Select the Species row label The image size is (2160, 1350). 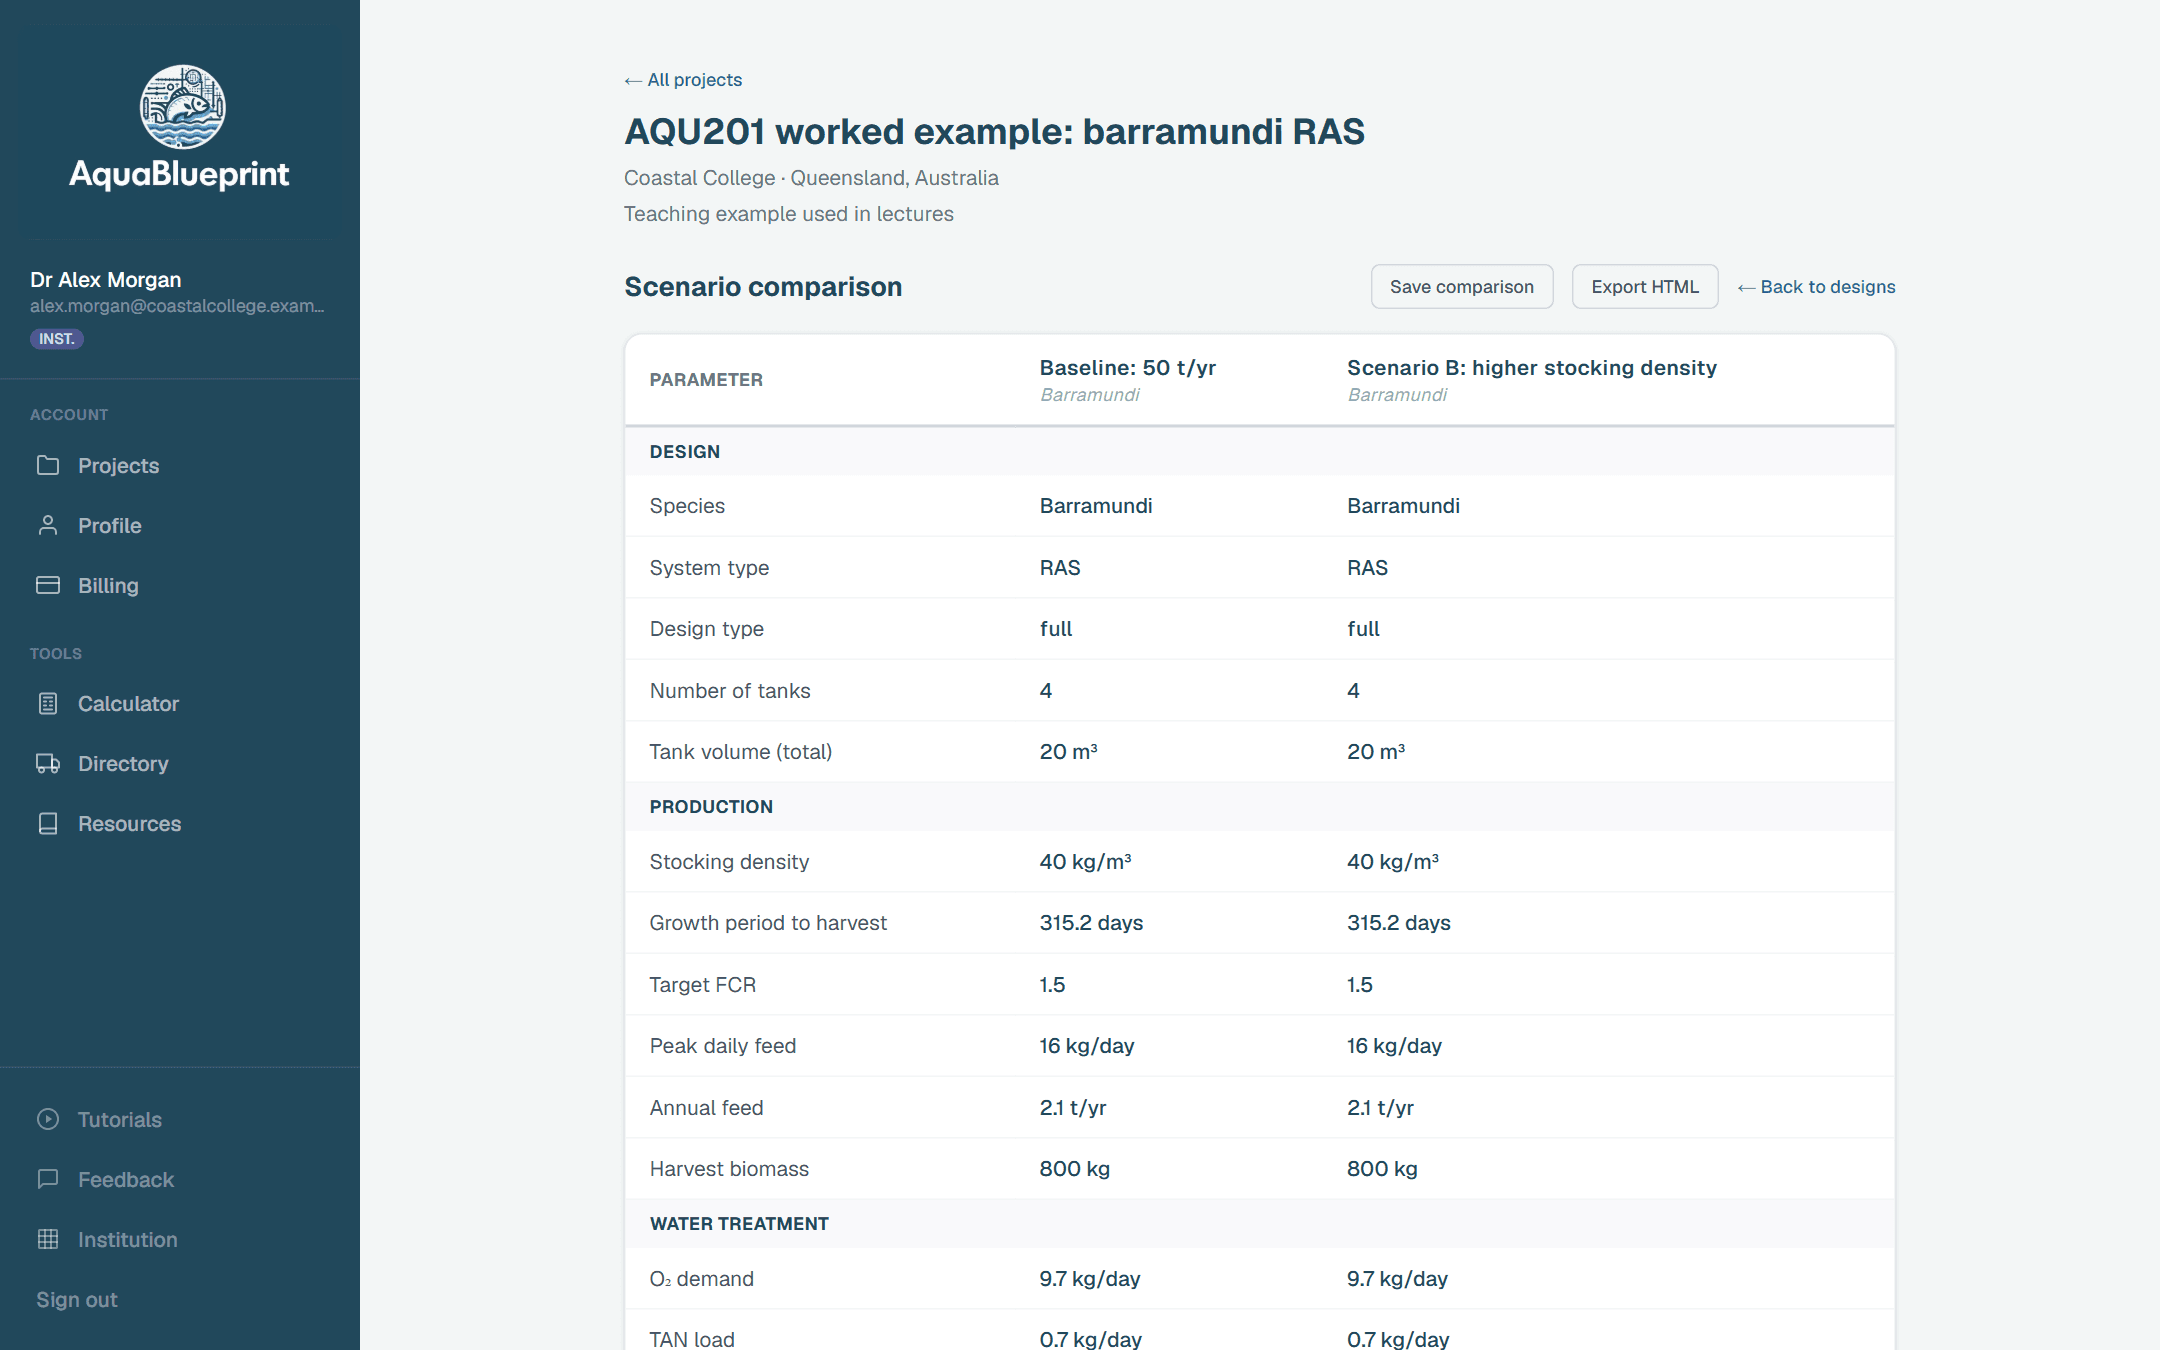tap(687, 506)
